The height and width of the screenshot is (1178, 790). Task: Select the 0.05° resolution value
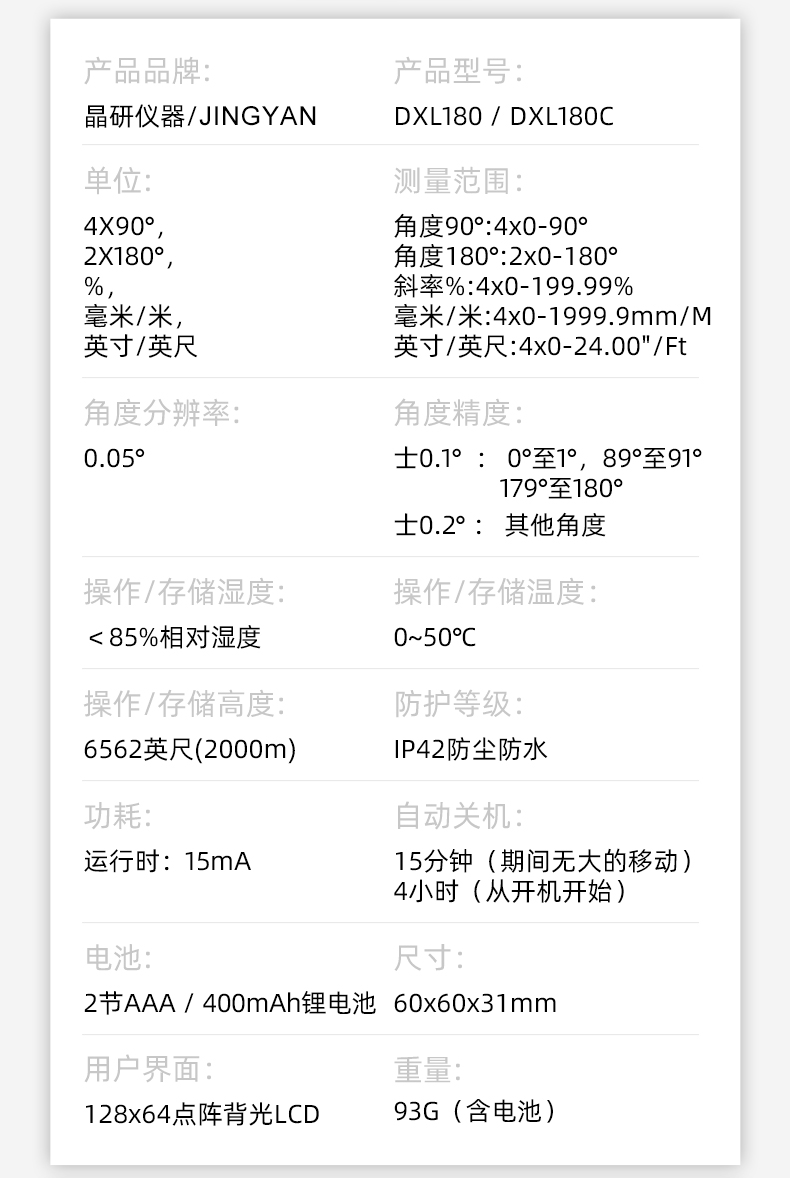[x=114, y=459]
